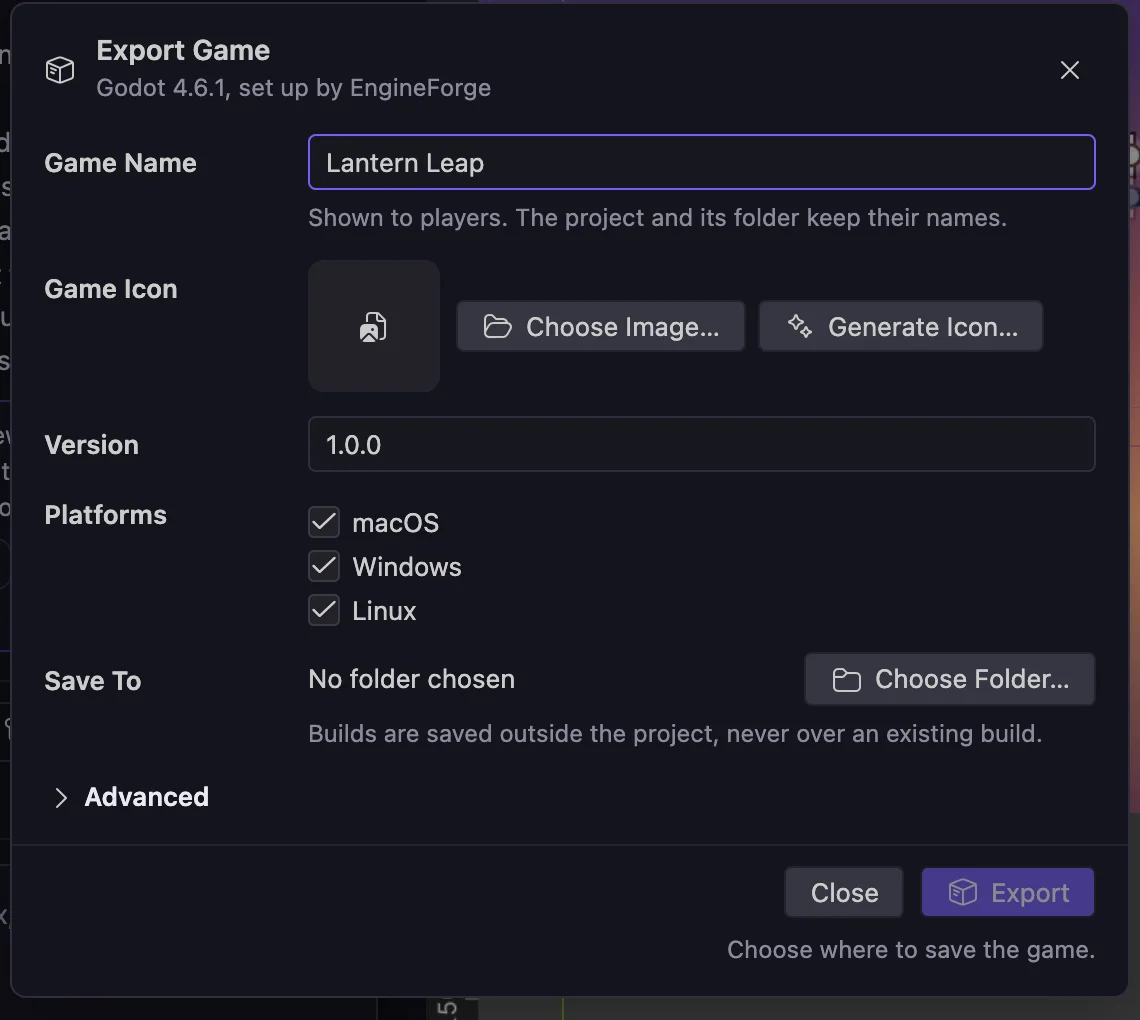Open the Choose Folder dialog
This screenshot has height=1020, width=1140.
pos(950,679)
